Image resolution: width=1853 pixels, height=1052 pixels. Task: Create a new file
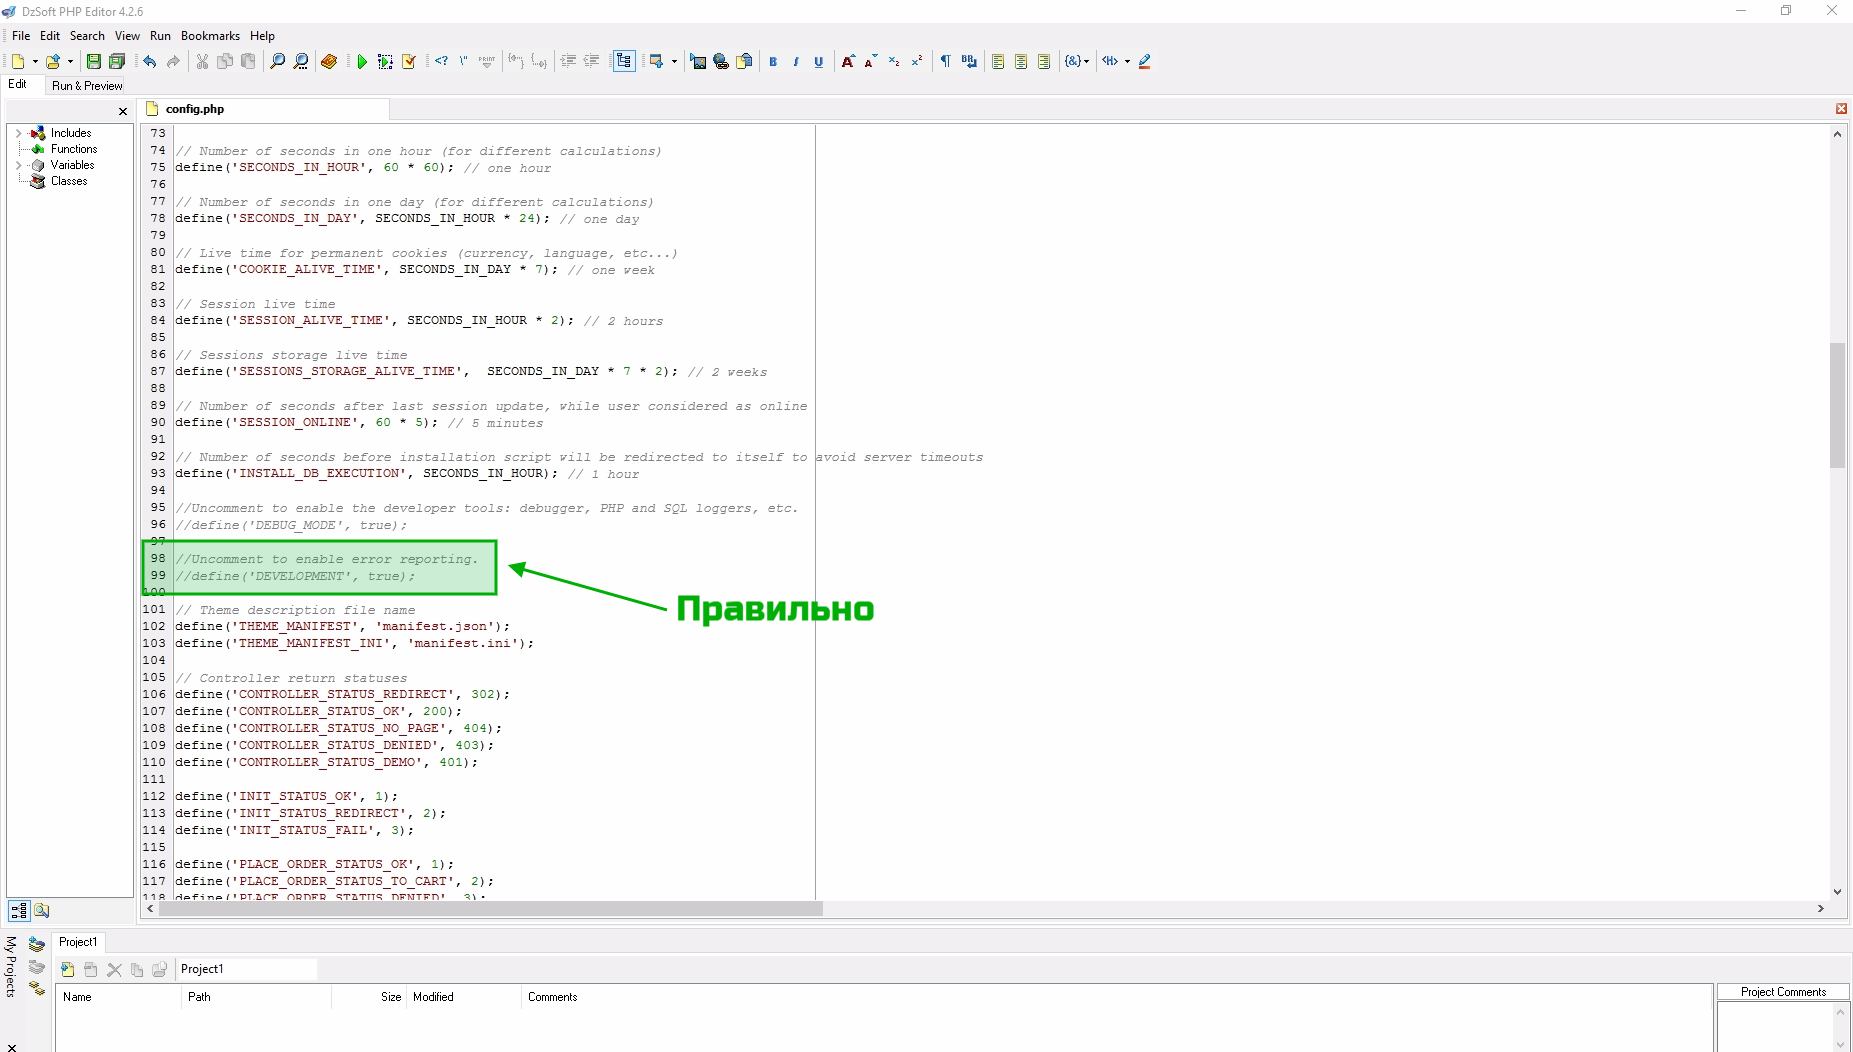(x=18, y=61)
